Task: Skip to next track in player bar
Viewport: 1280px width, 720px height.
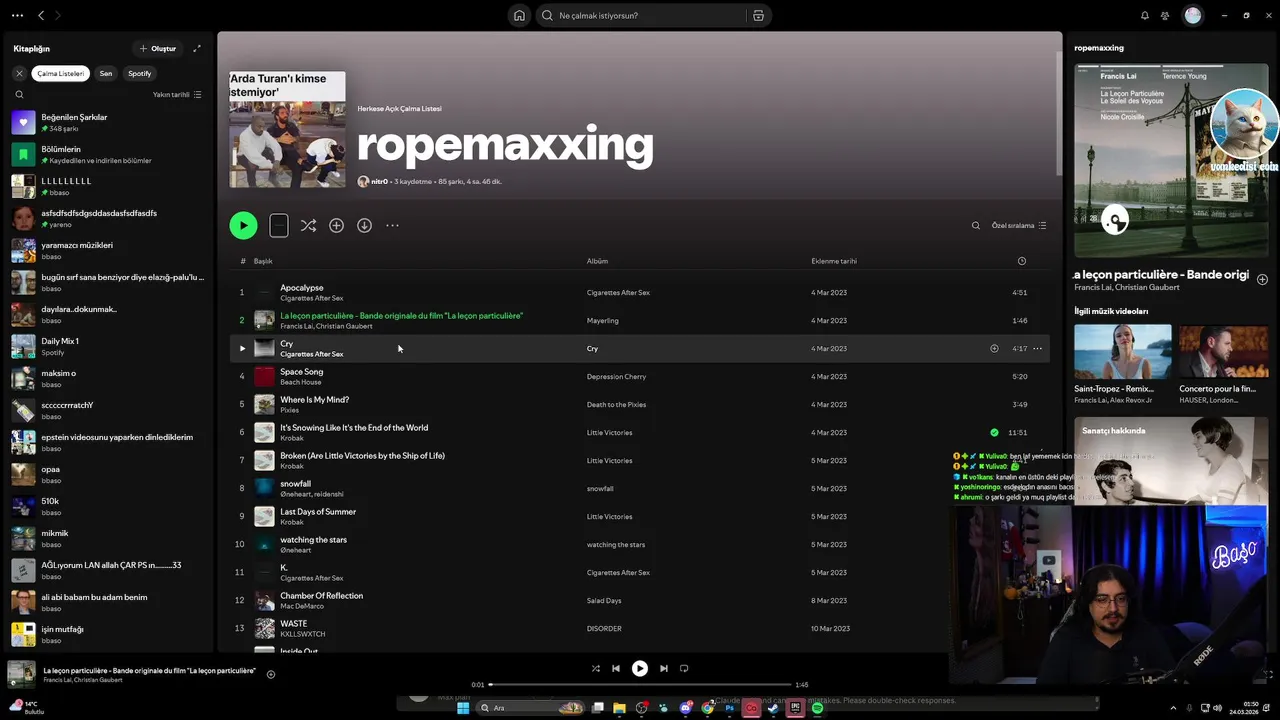Action: tap(663, 668)
